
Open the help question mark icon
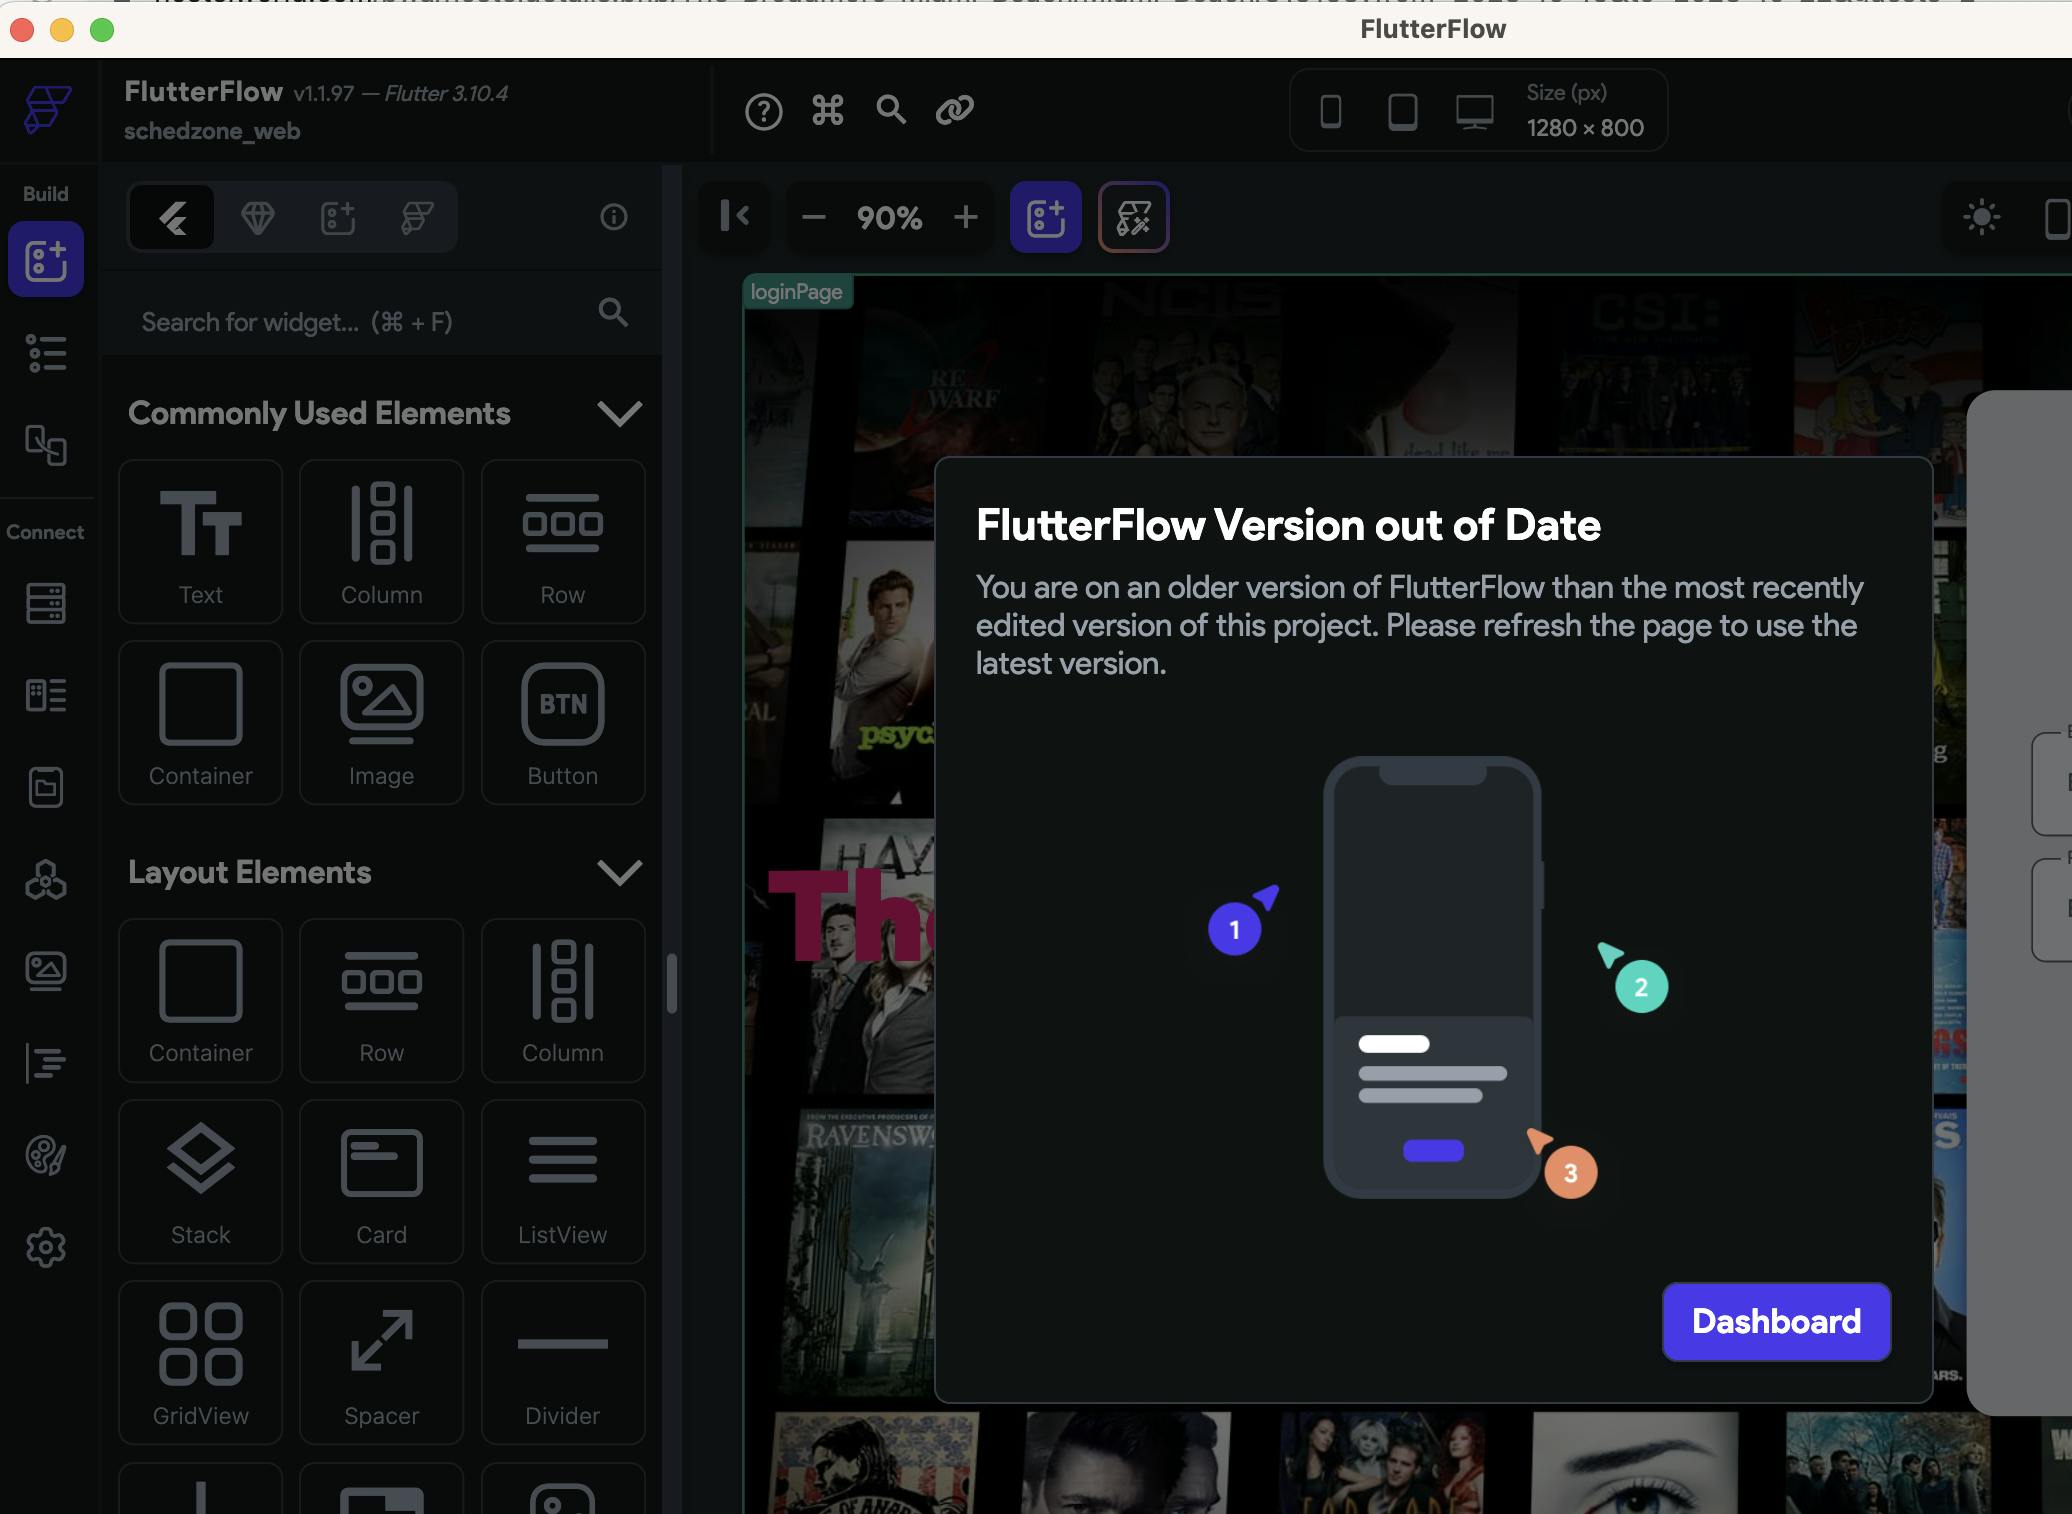click(763, 111)
